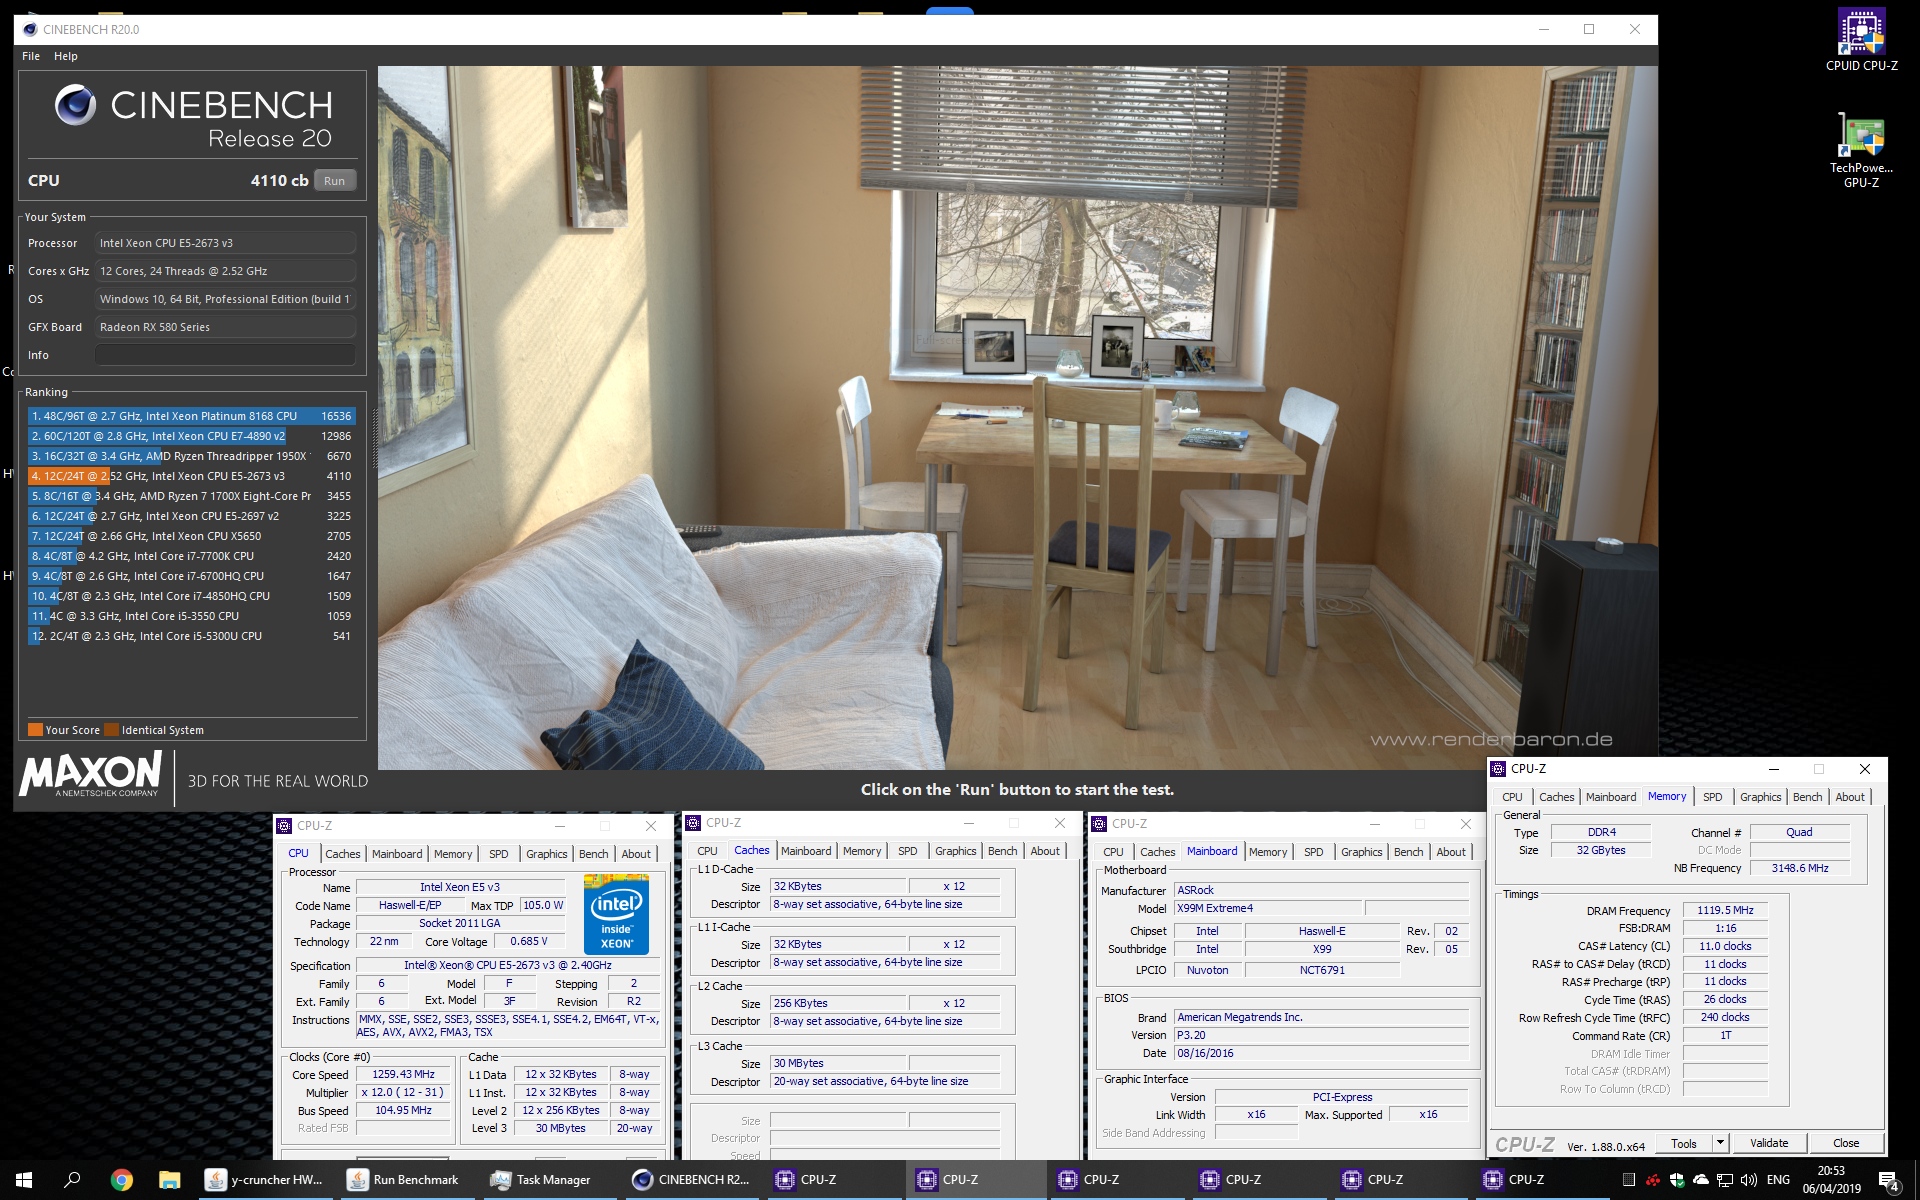The width and height of the screenshot is (1920, 1200).
Task: Open the Cinebench Help menu
Action: (x=66, y=56)
